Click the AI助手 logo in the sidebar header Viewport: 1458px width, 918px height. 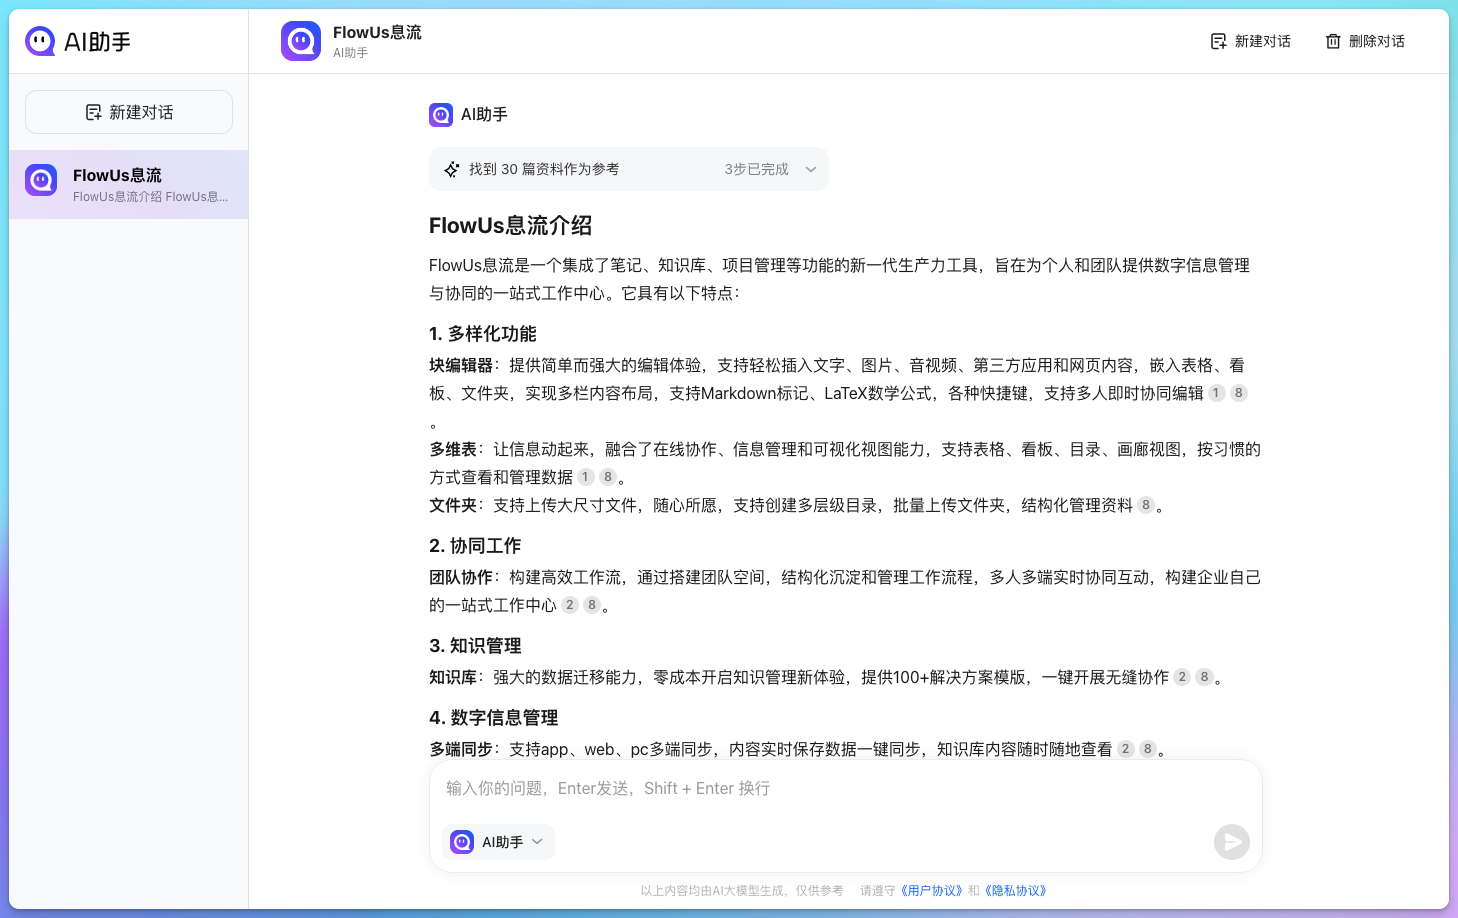(x=40, y=41)
